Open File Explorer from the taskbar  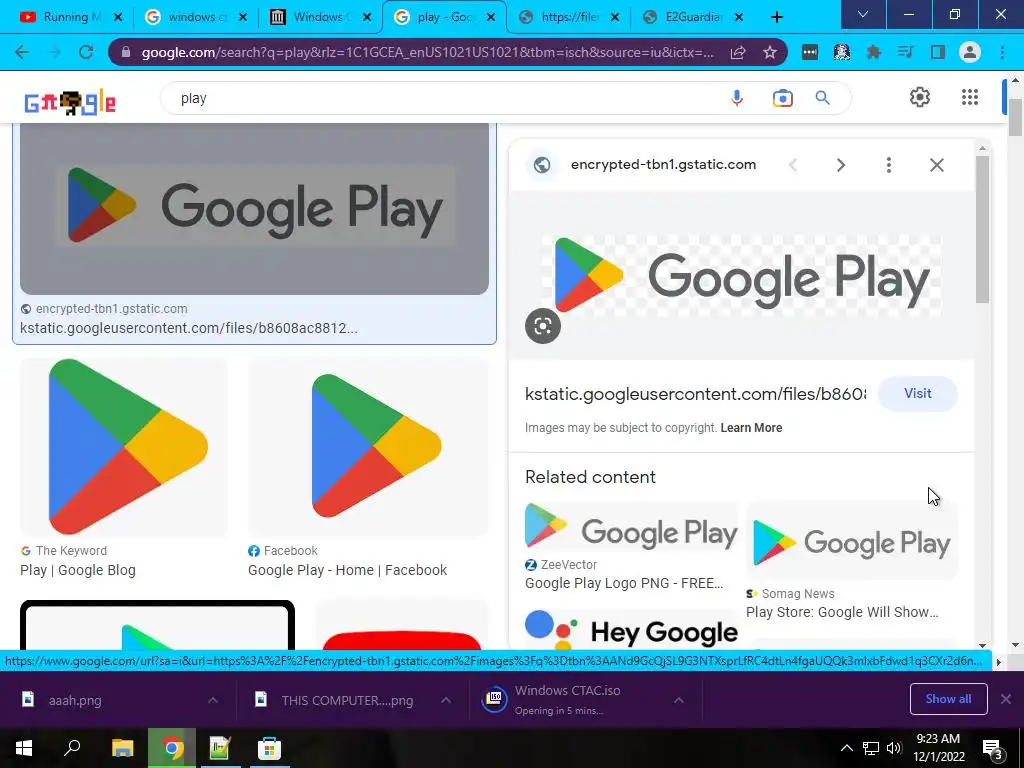coord(122,748)
